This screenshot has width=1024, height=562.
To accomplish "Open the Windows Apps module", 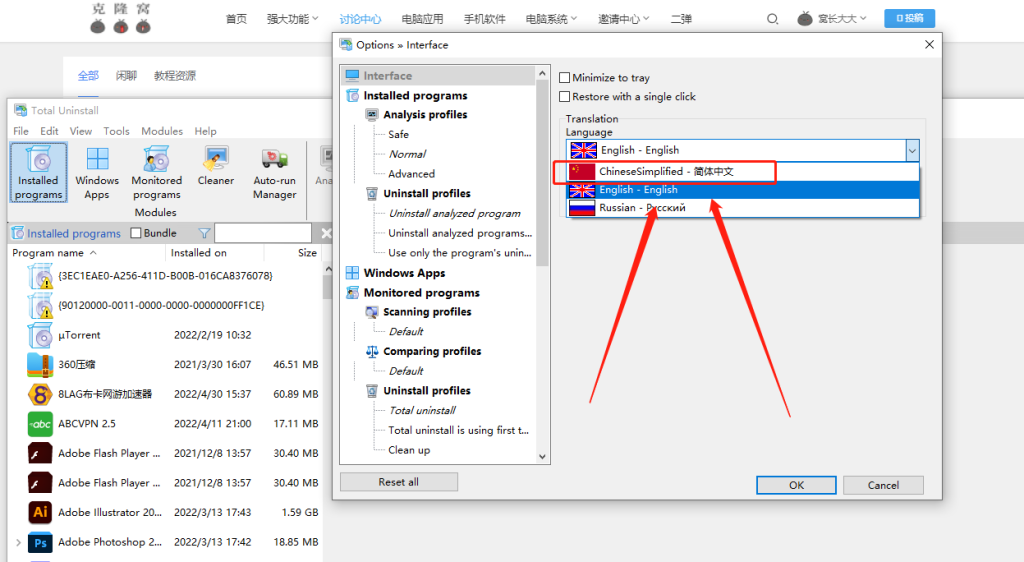I will (x=97, y=173).
